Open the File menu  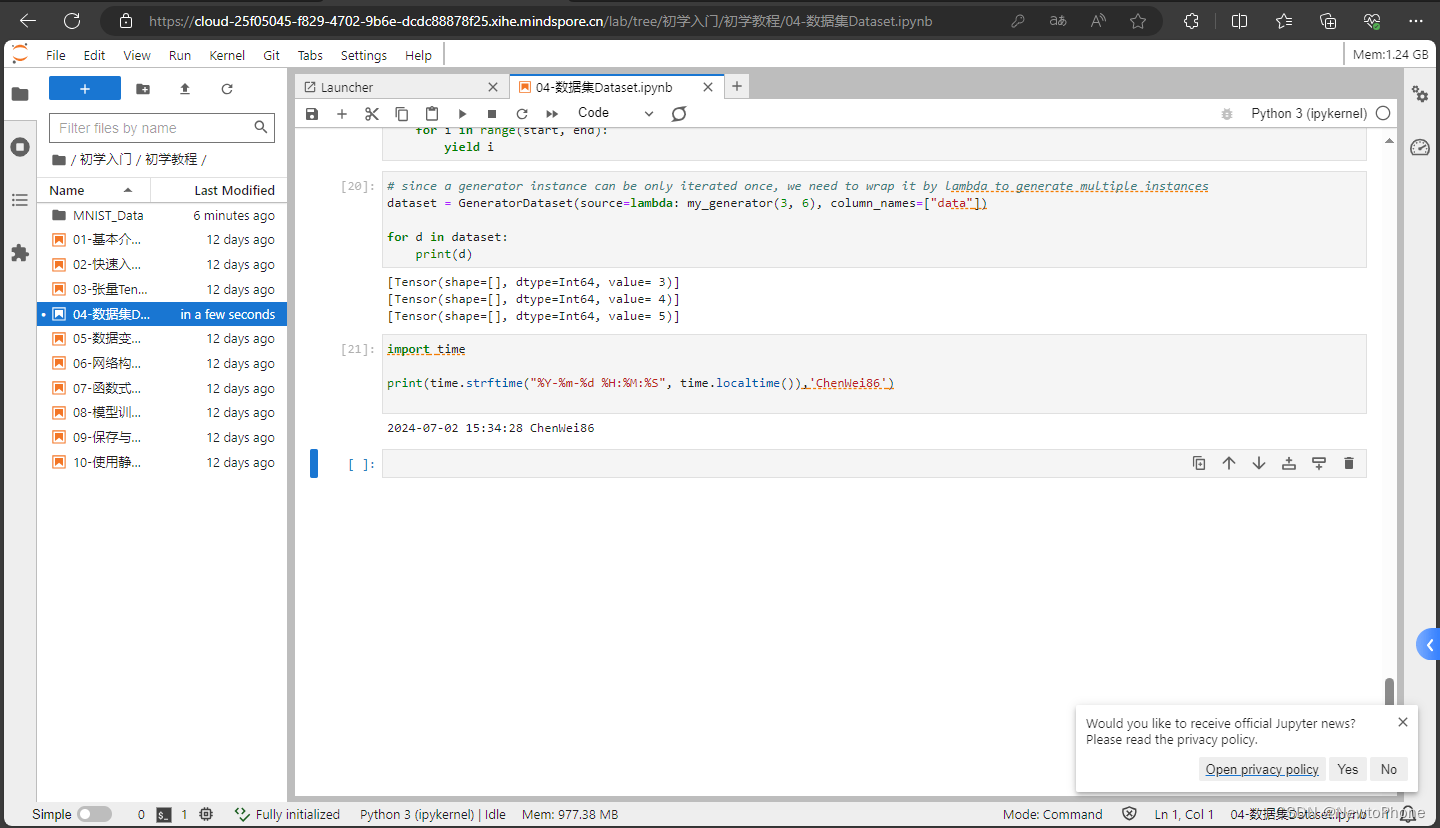click(56, 55)
